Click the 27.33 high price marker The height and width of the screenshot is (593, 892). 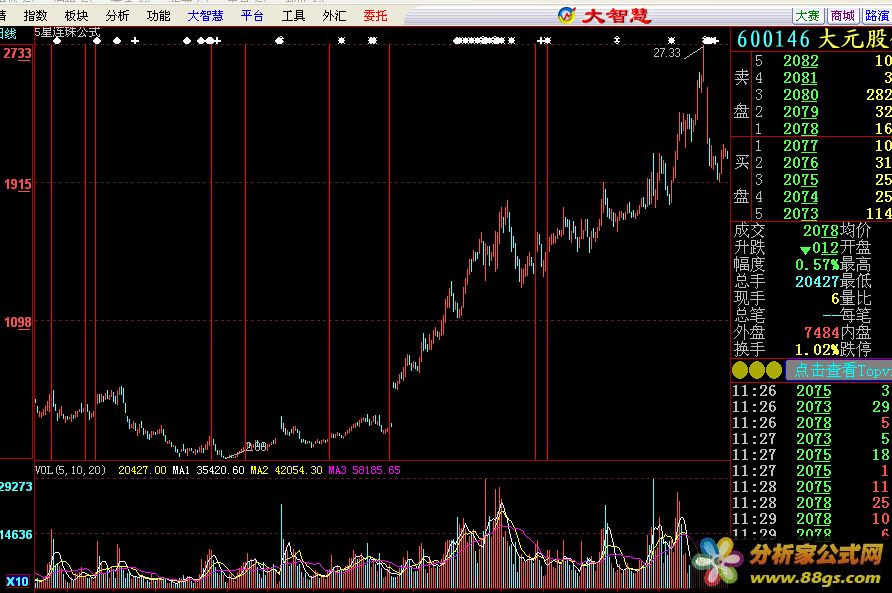[x=667, y=53]
